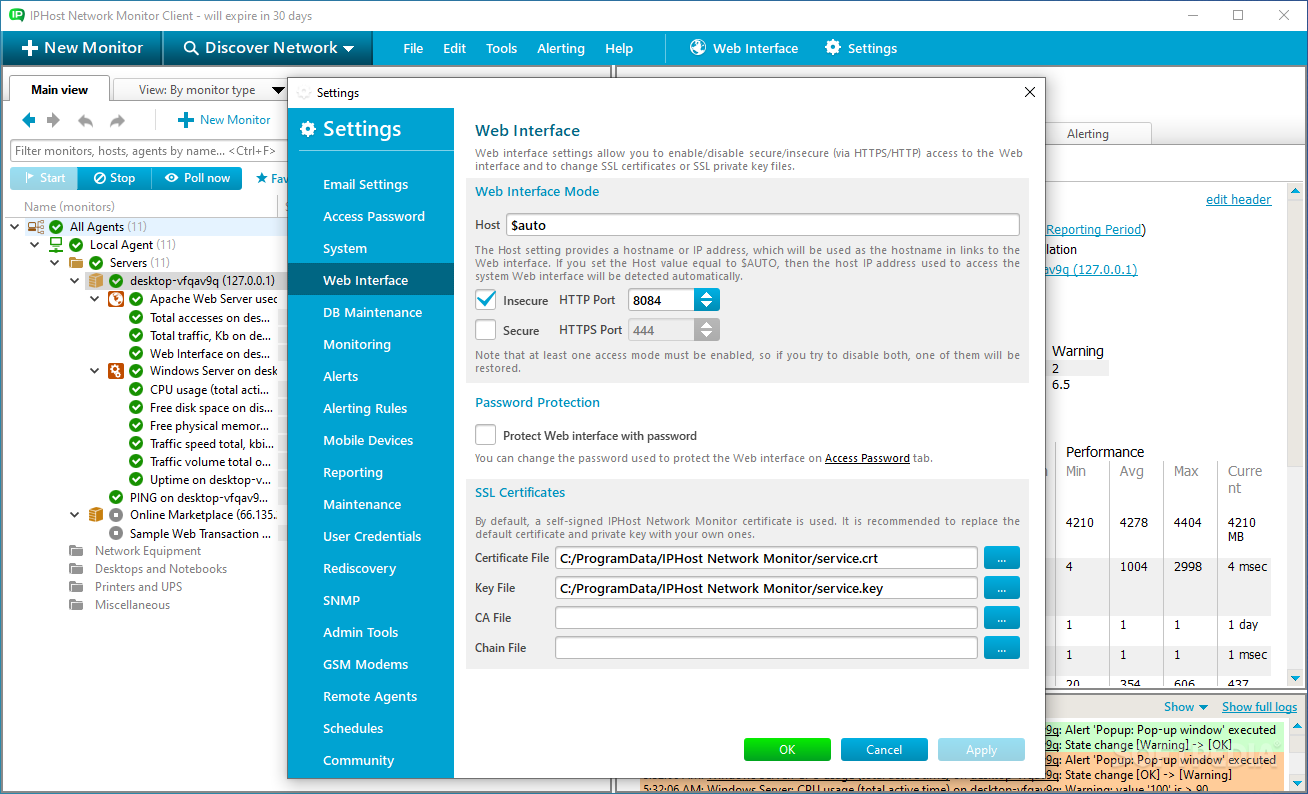Enable Protect Web interface with password
Viewport: 1308px width, 794px height.
pos(486,435)
